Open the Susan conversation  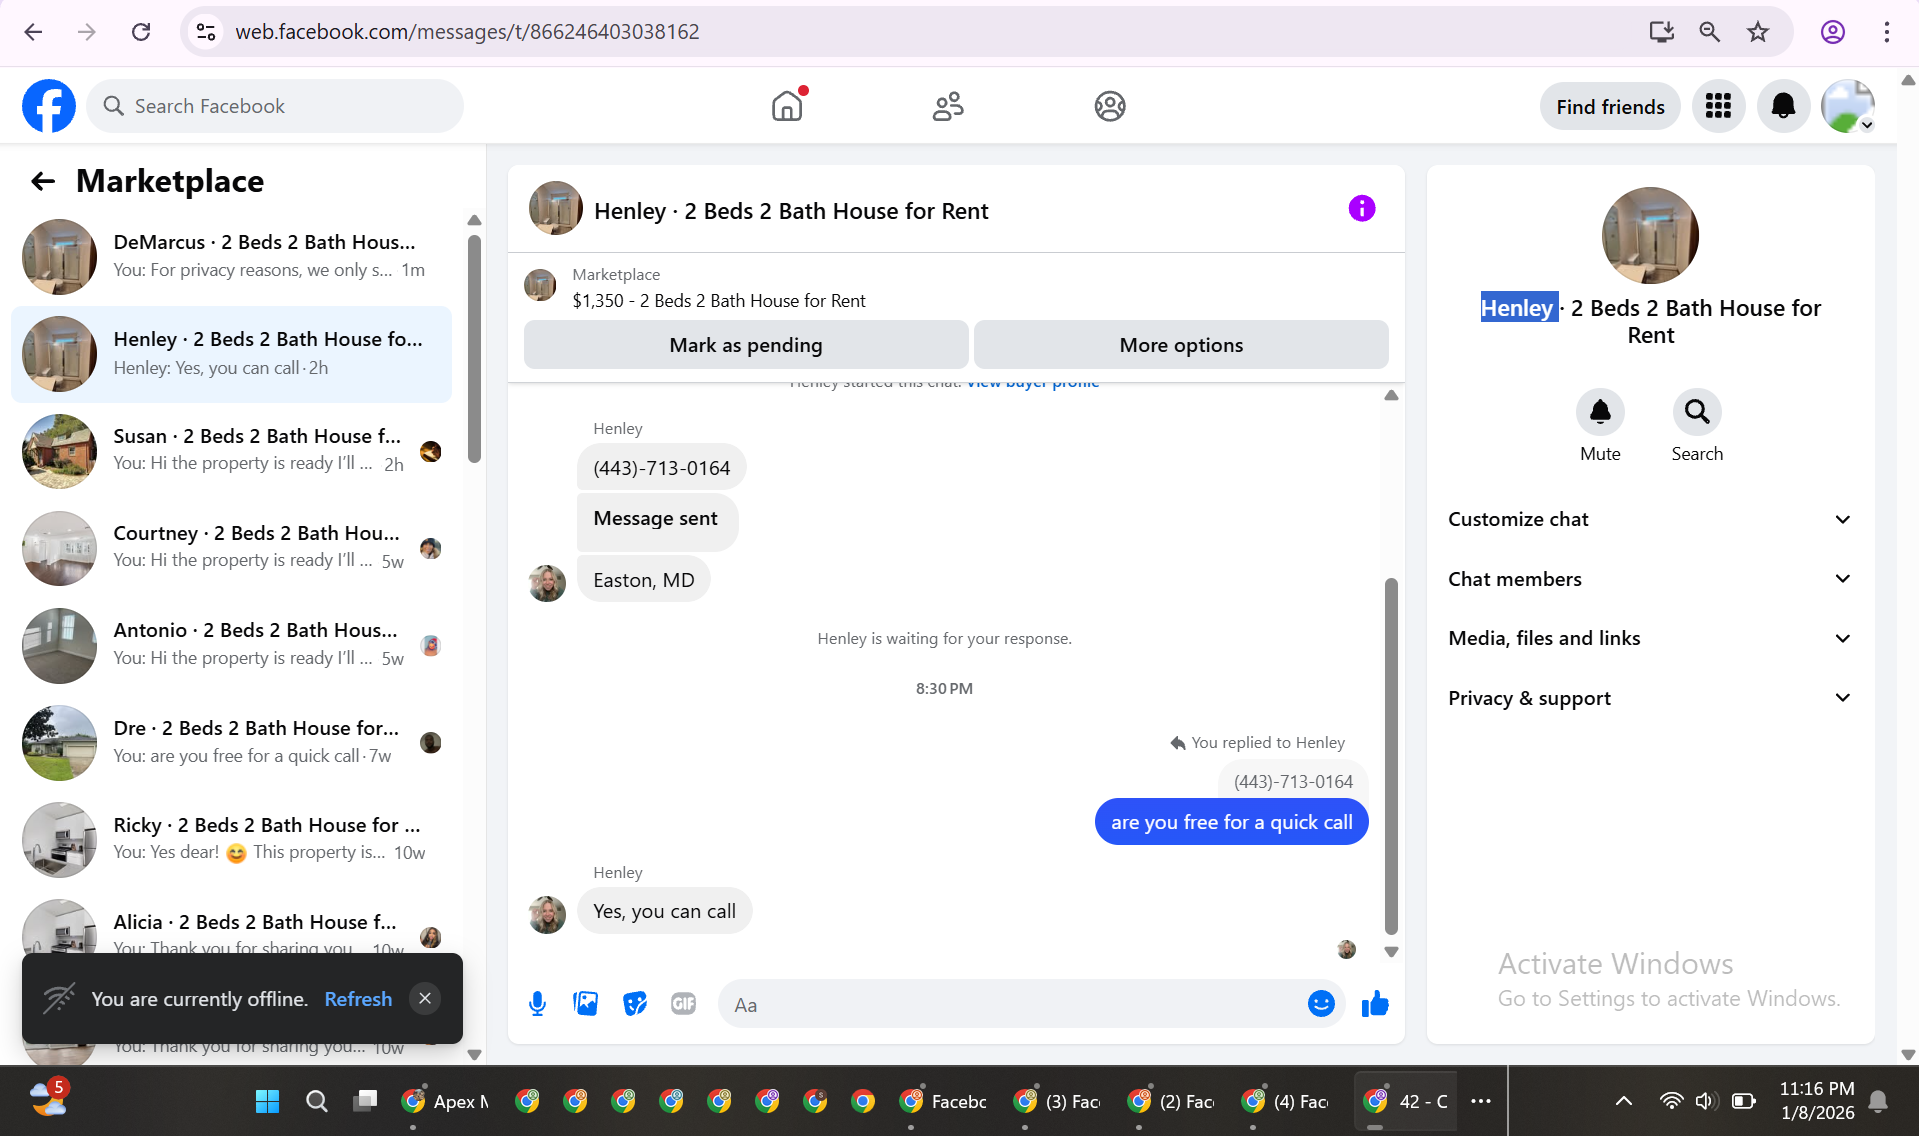point(231,451)
